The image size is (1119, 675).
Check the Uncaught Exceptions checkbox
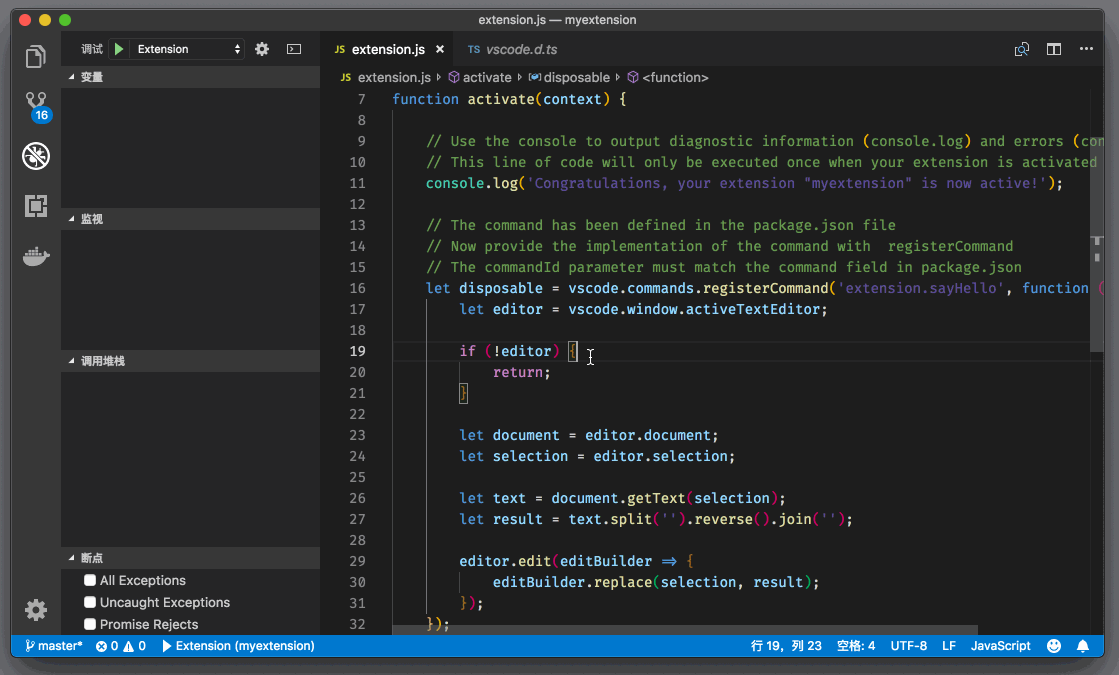tap(90, 602)
